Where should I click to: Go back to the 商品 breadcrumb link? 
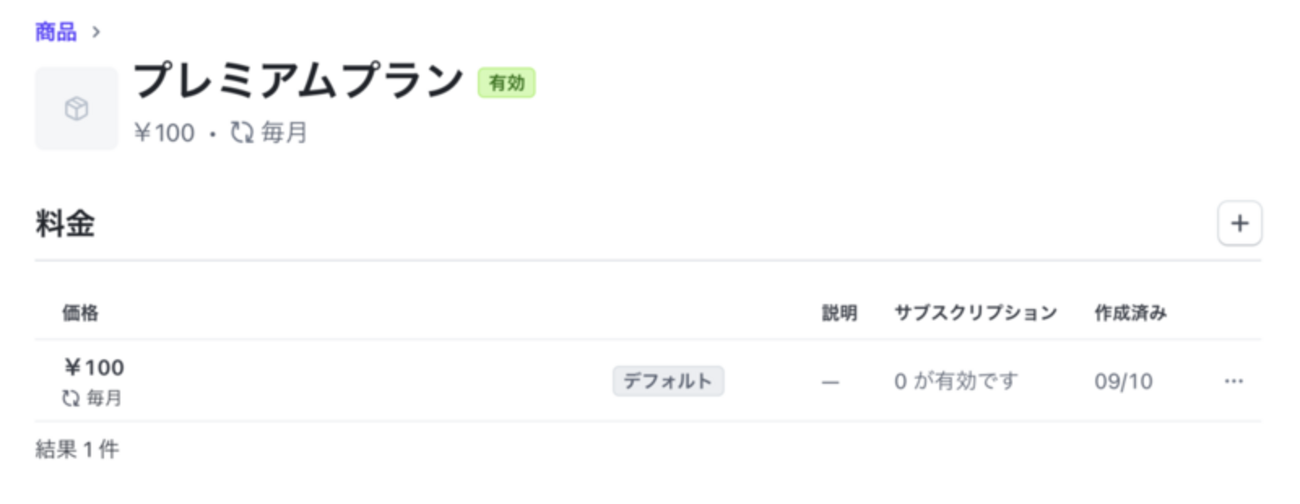(x=56, y=32)
